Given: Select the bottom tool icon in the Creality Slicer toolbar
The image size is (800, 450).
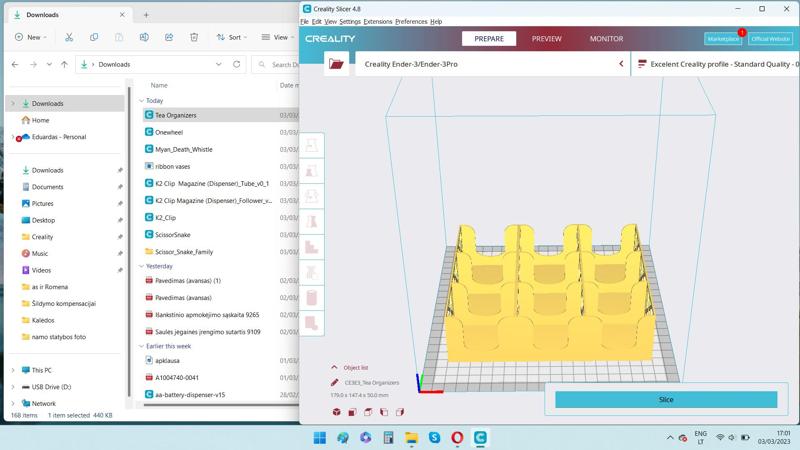Looking at the screenshot, I should (312, 322).
